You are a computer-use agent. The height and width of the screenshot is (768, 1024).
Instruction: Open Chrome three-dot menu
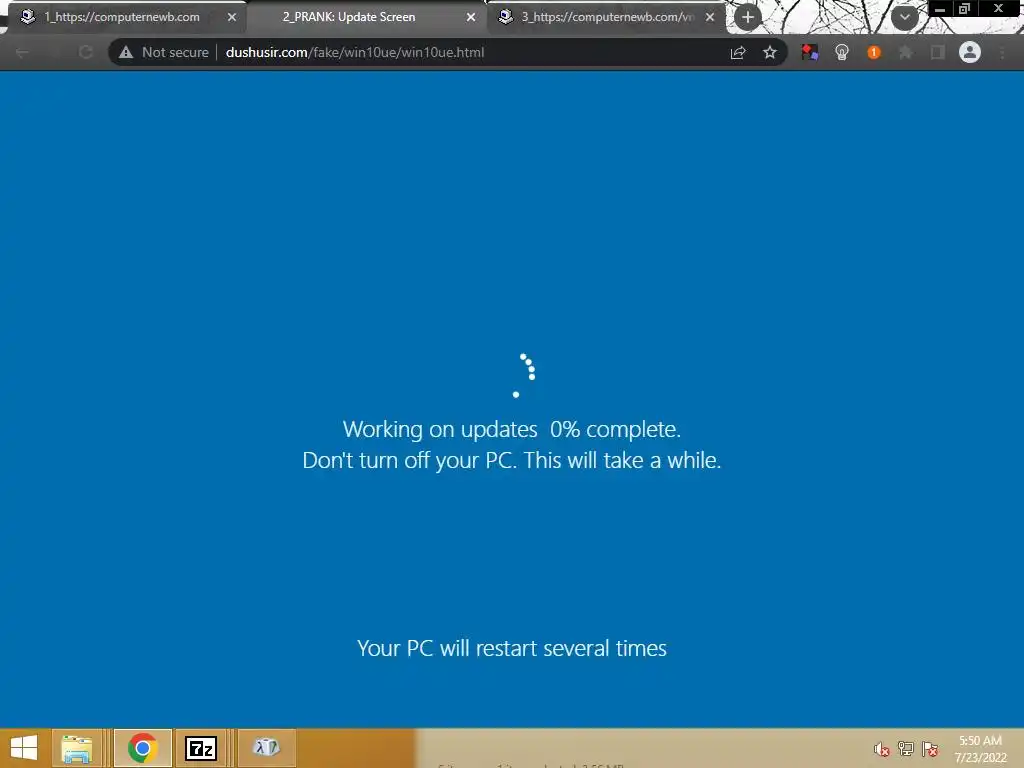[x=1002, y=52]
